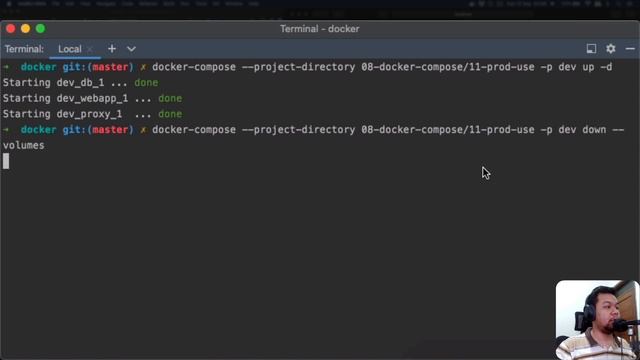Toggle terminal window view mode icon
Viewport: 640px width, 360px height.
[591, 49]
